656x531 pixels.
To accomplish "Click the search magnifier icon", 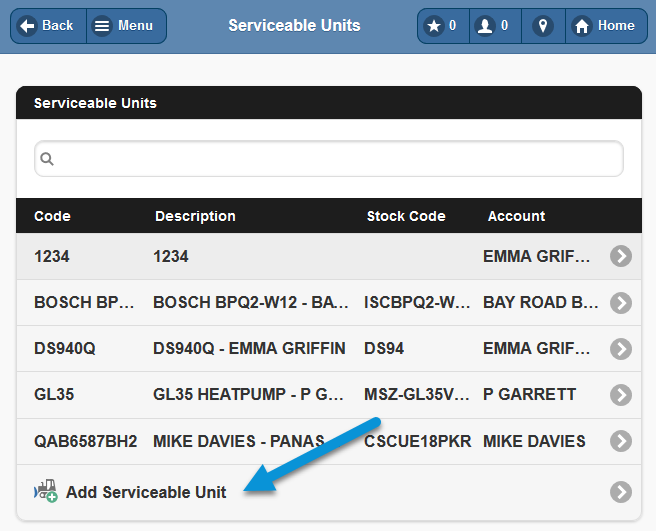I will coord(47,159).
